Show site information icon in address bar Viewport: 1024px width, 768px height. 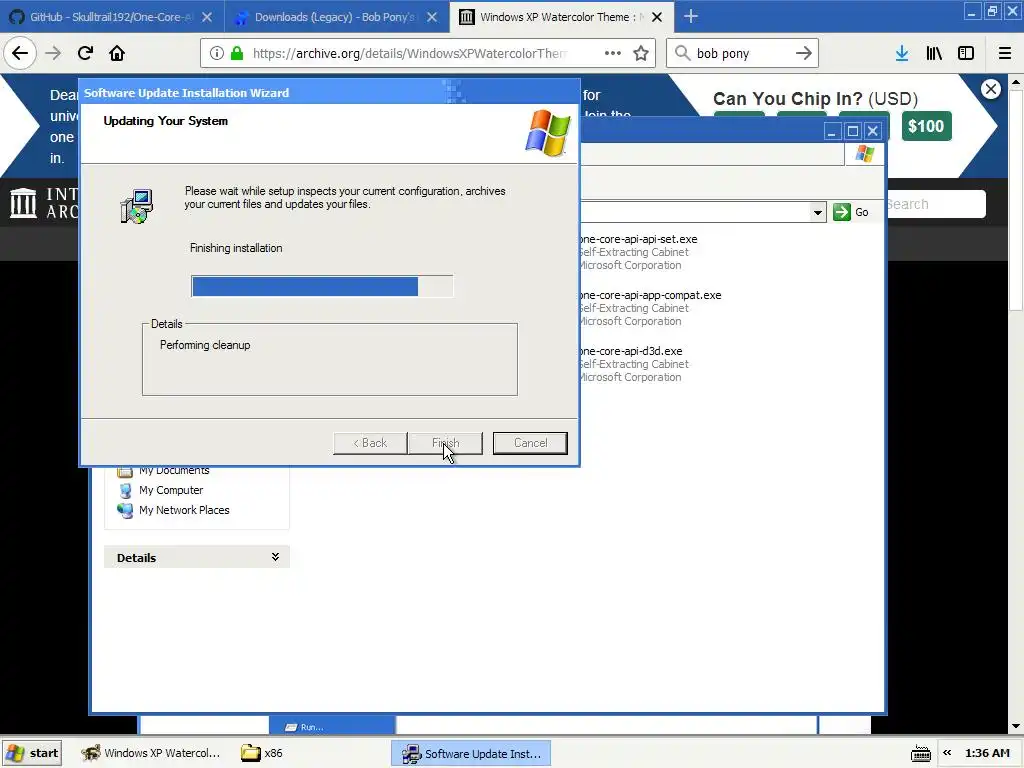[x=217, y=54]
